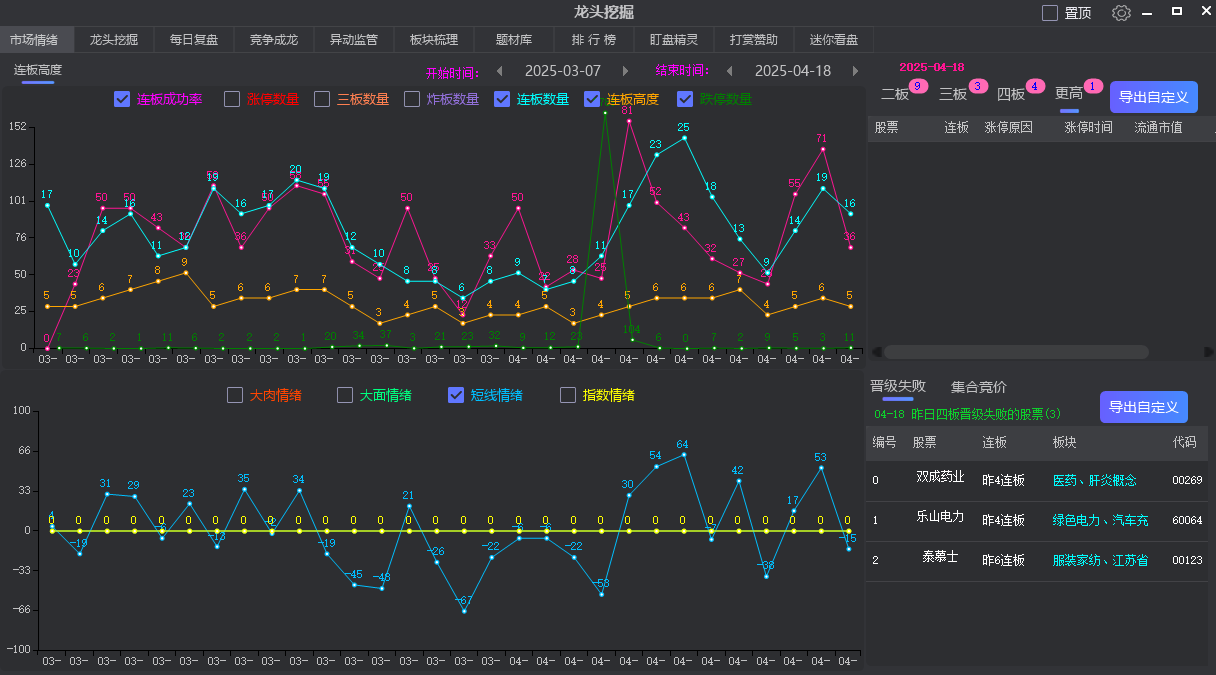Click 导出自定义 button above 晋级失败 table
Screen dimensions: 1216x675
click(1143, 407)
